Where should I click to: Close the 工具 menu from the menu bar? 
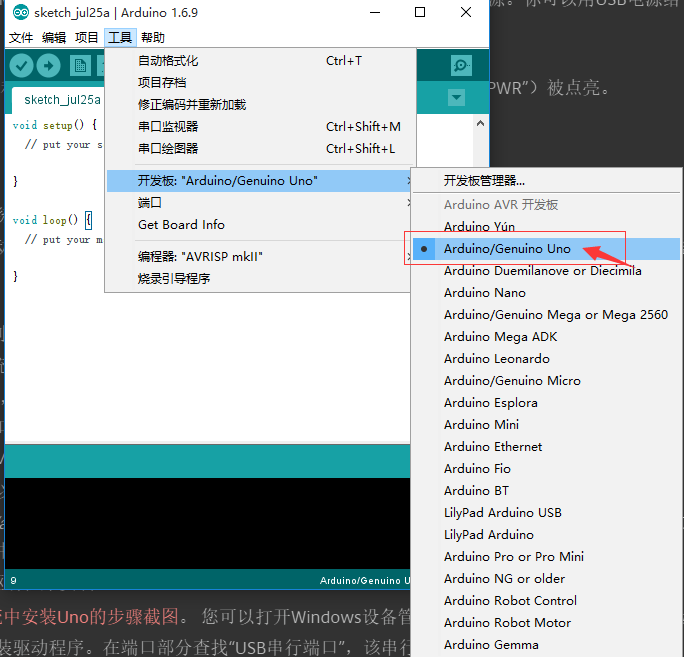(120, 38)
